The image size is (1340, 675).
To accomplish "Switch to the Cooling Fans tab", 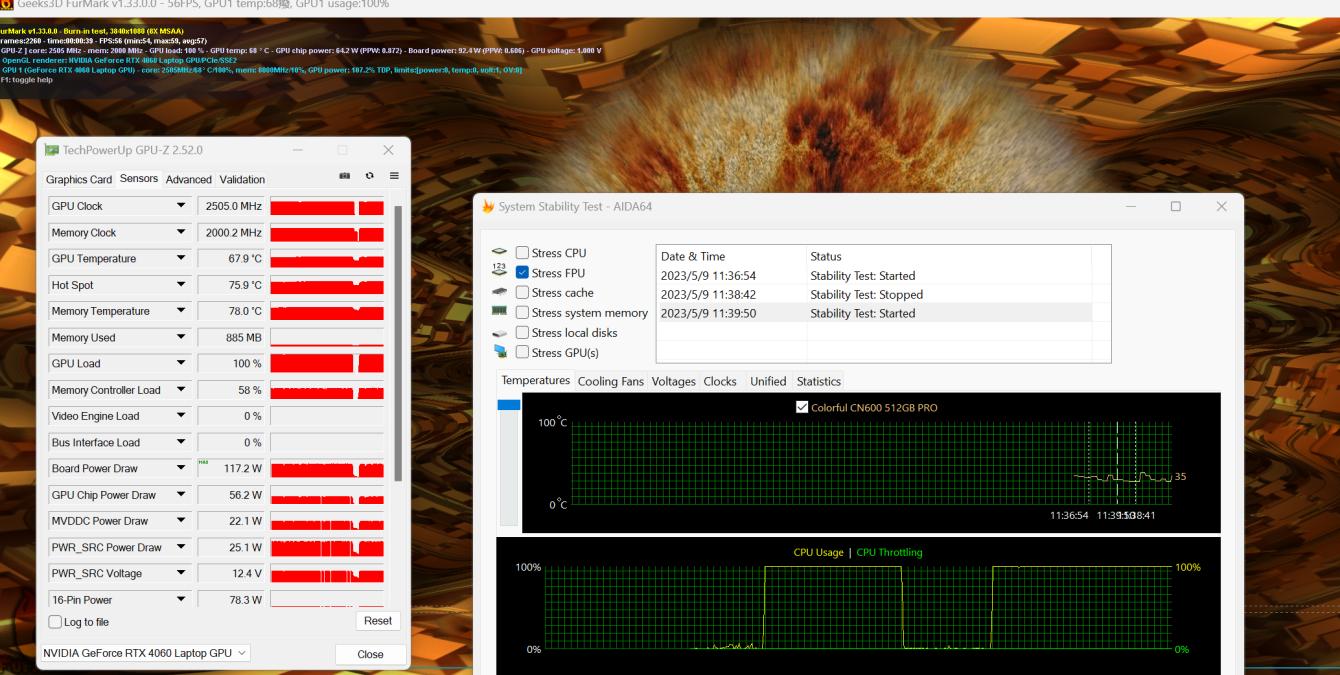I will pyautogui.click(x=611, y=381).
